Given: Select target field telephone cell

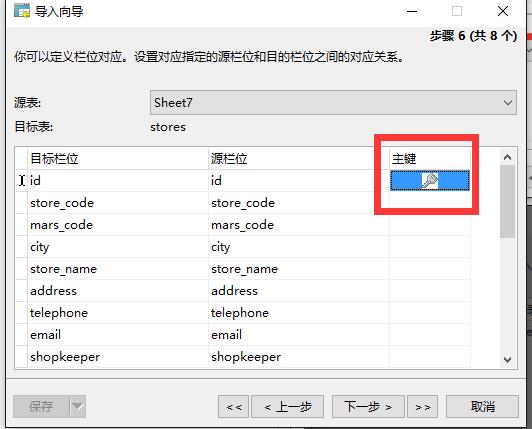Looking at the screenshot, I should coord(118,313).
